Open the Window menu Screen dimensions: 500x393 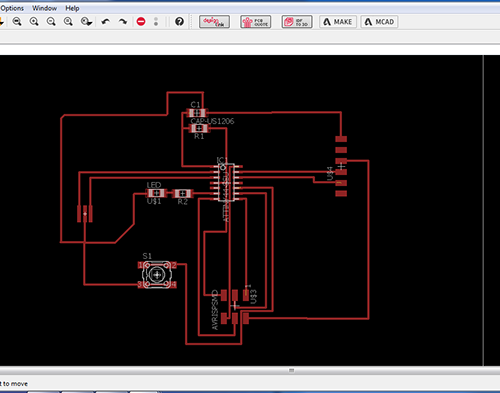(x=44, y=8)
